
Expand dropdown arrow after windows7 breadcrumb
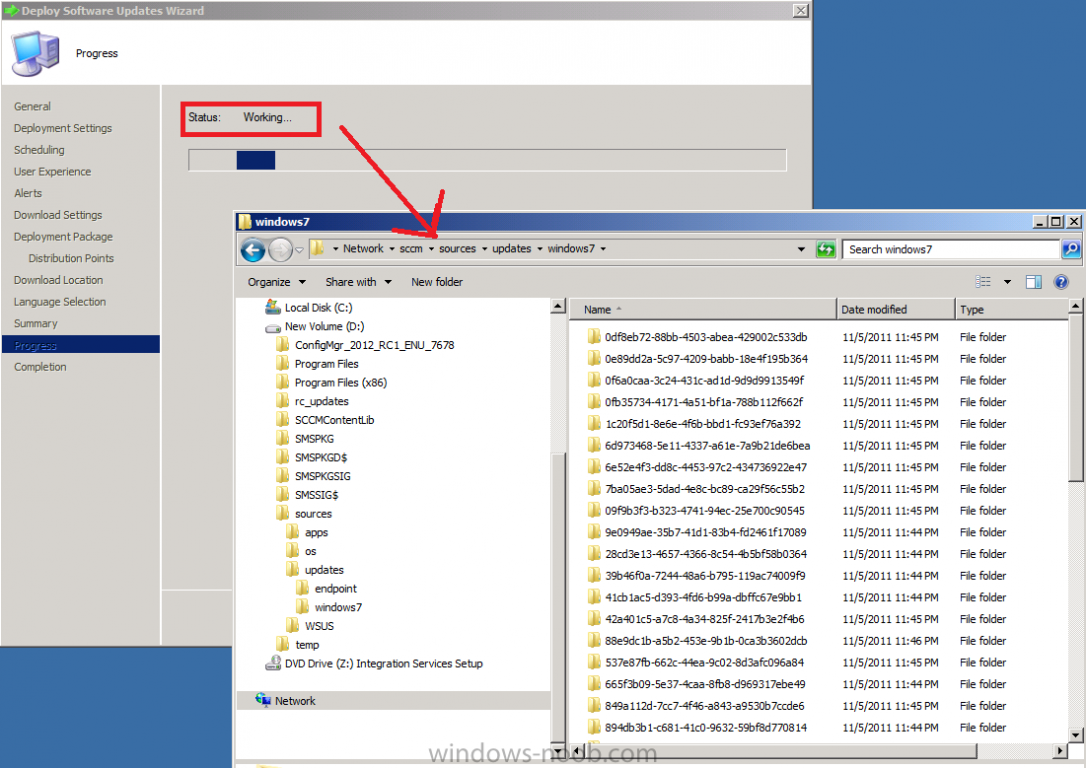pos(603,249)
